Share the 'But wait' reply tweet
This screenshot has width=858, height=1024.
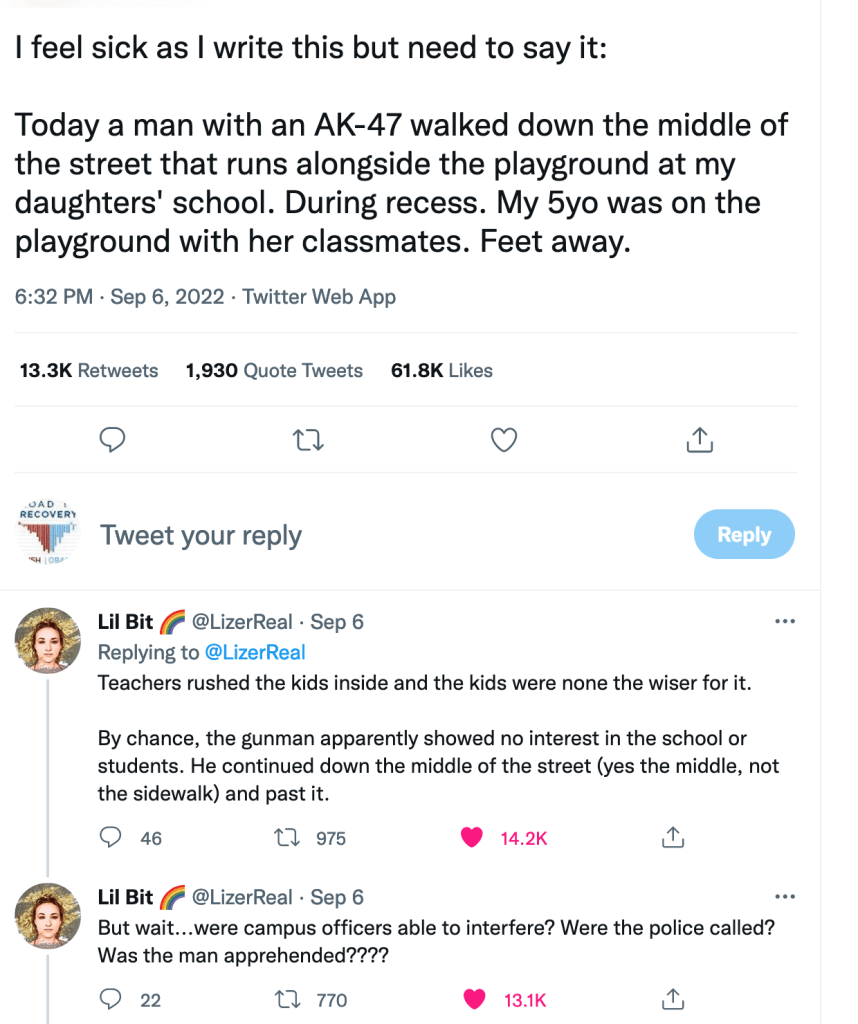674,999
